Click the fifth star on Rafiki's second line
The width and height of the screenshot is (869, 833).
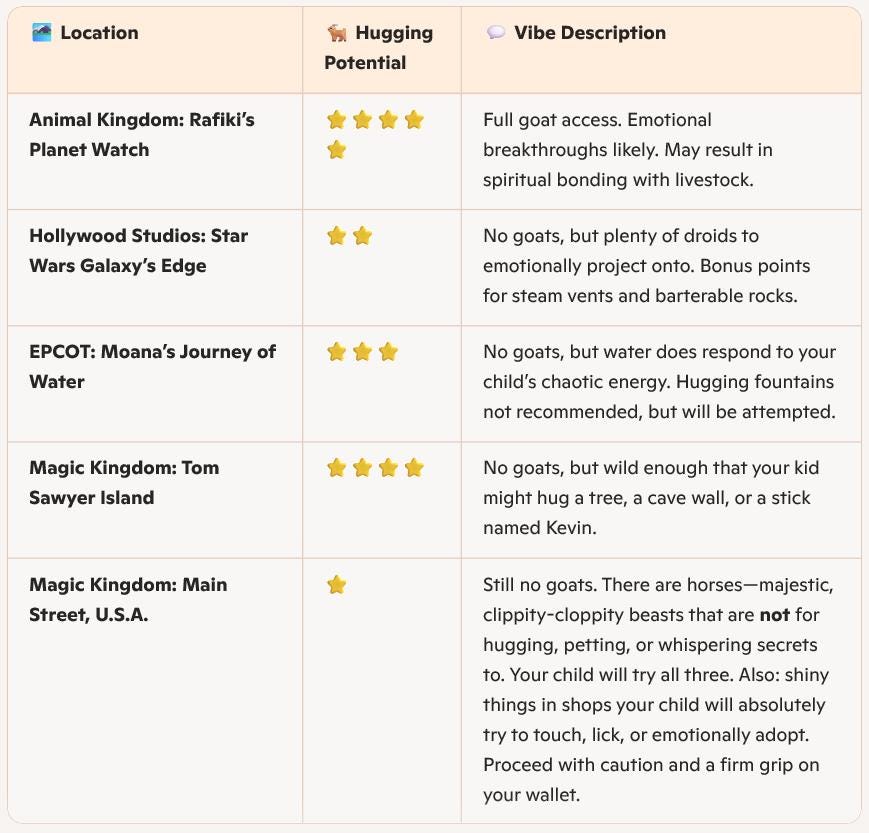point(336,150)
